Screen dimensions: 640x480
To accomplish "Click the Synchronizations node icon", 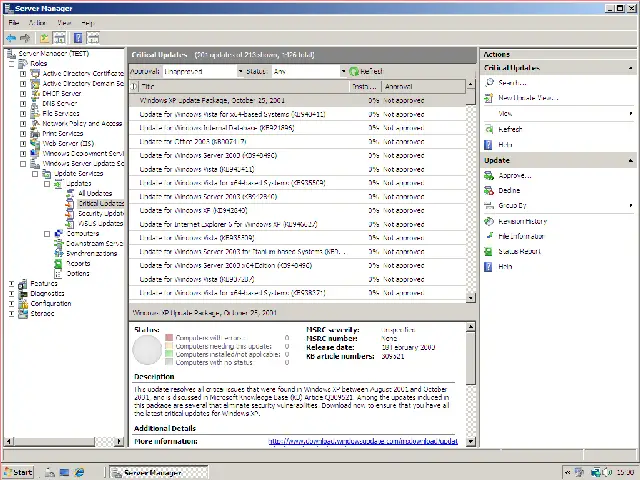I will (59, 253).
